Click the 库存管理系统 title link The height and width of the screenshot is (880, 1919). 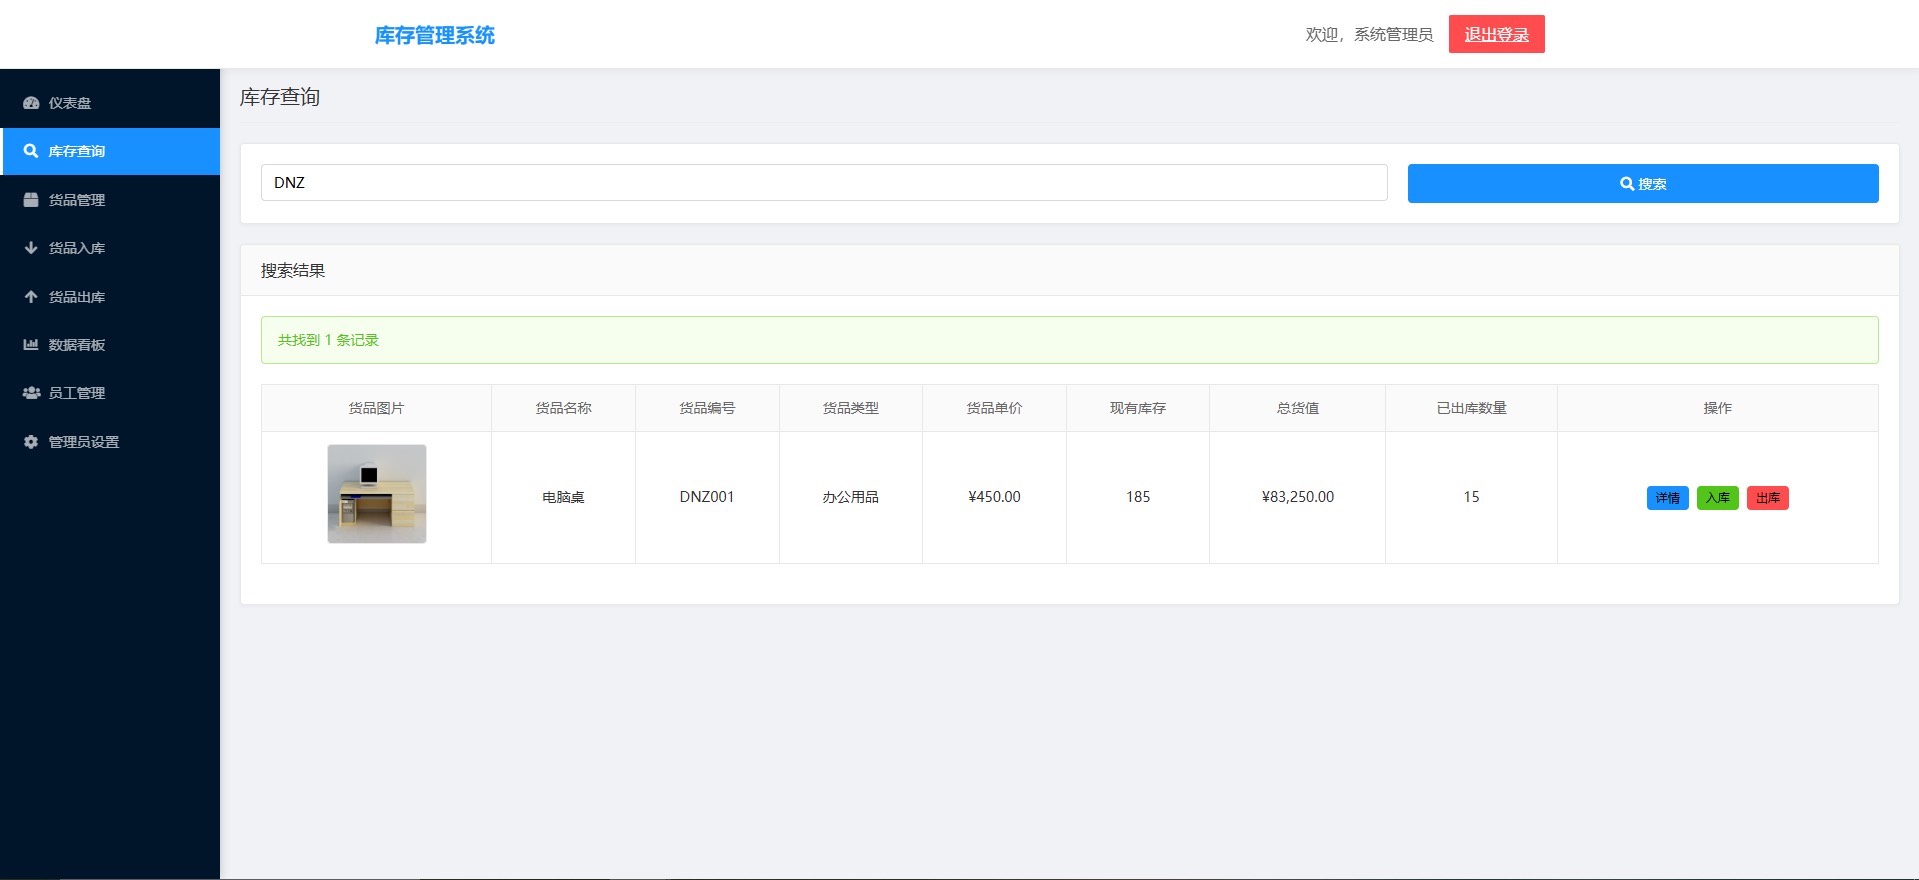[x=435, y=35]
